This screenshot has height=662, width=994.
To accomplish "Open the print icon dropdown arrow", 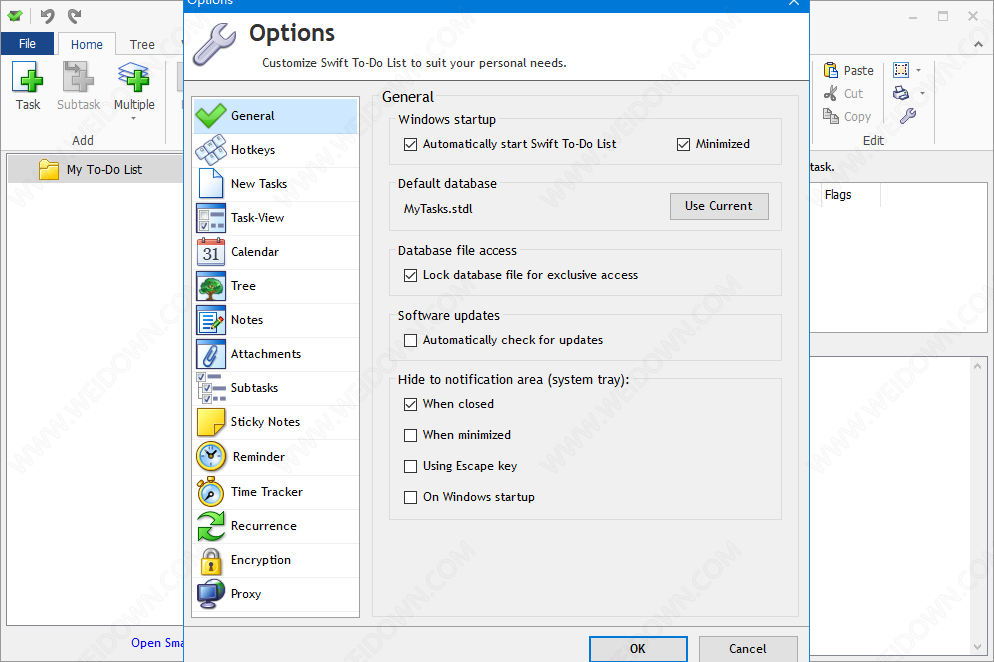I will [x=922, y=94].
